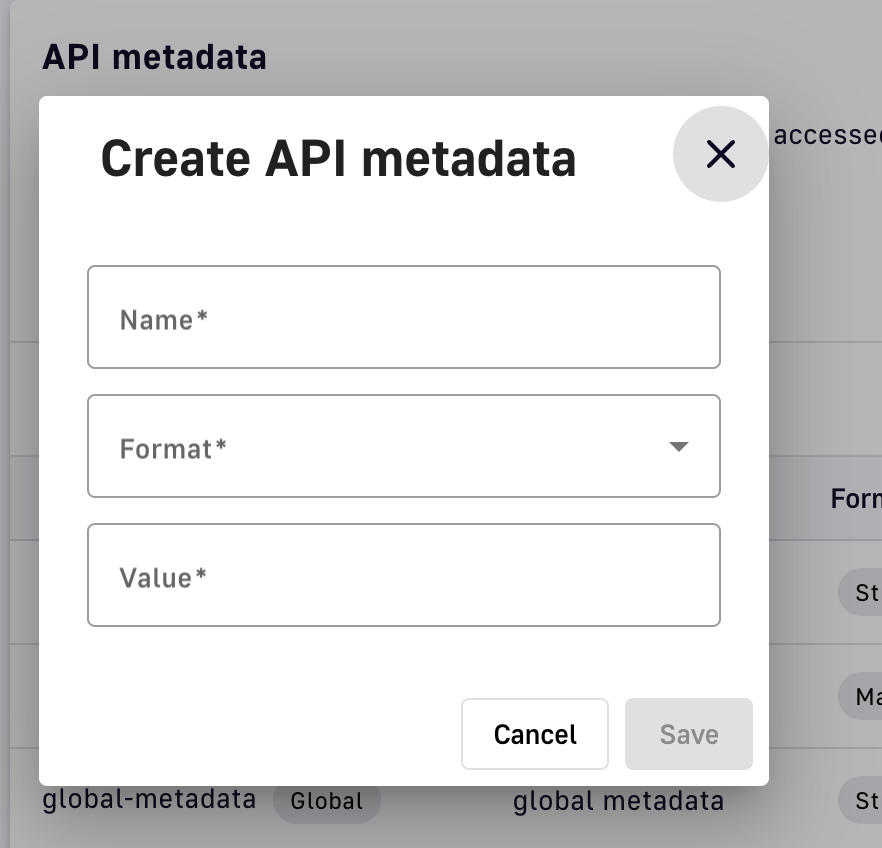The height and width of the screenshot is (848, 882).
Task: Close the Create API metadata dialog
Action: click(721, 154)
